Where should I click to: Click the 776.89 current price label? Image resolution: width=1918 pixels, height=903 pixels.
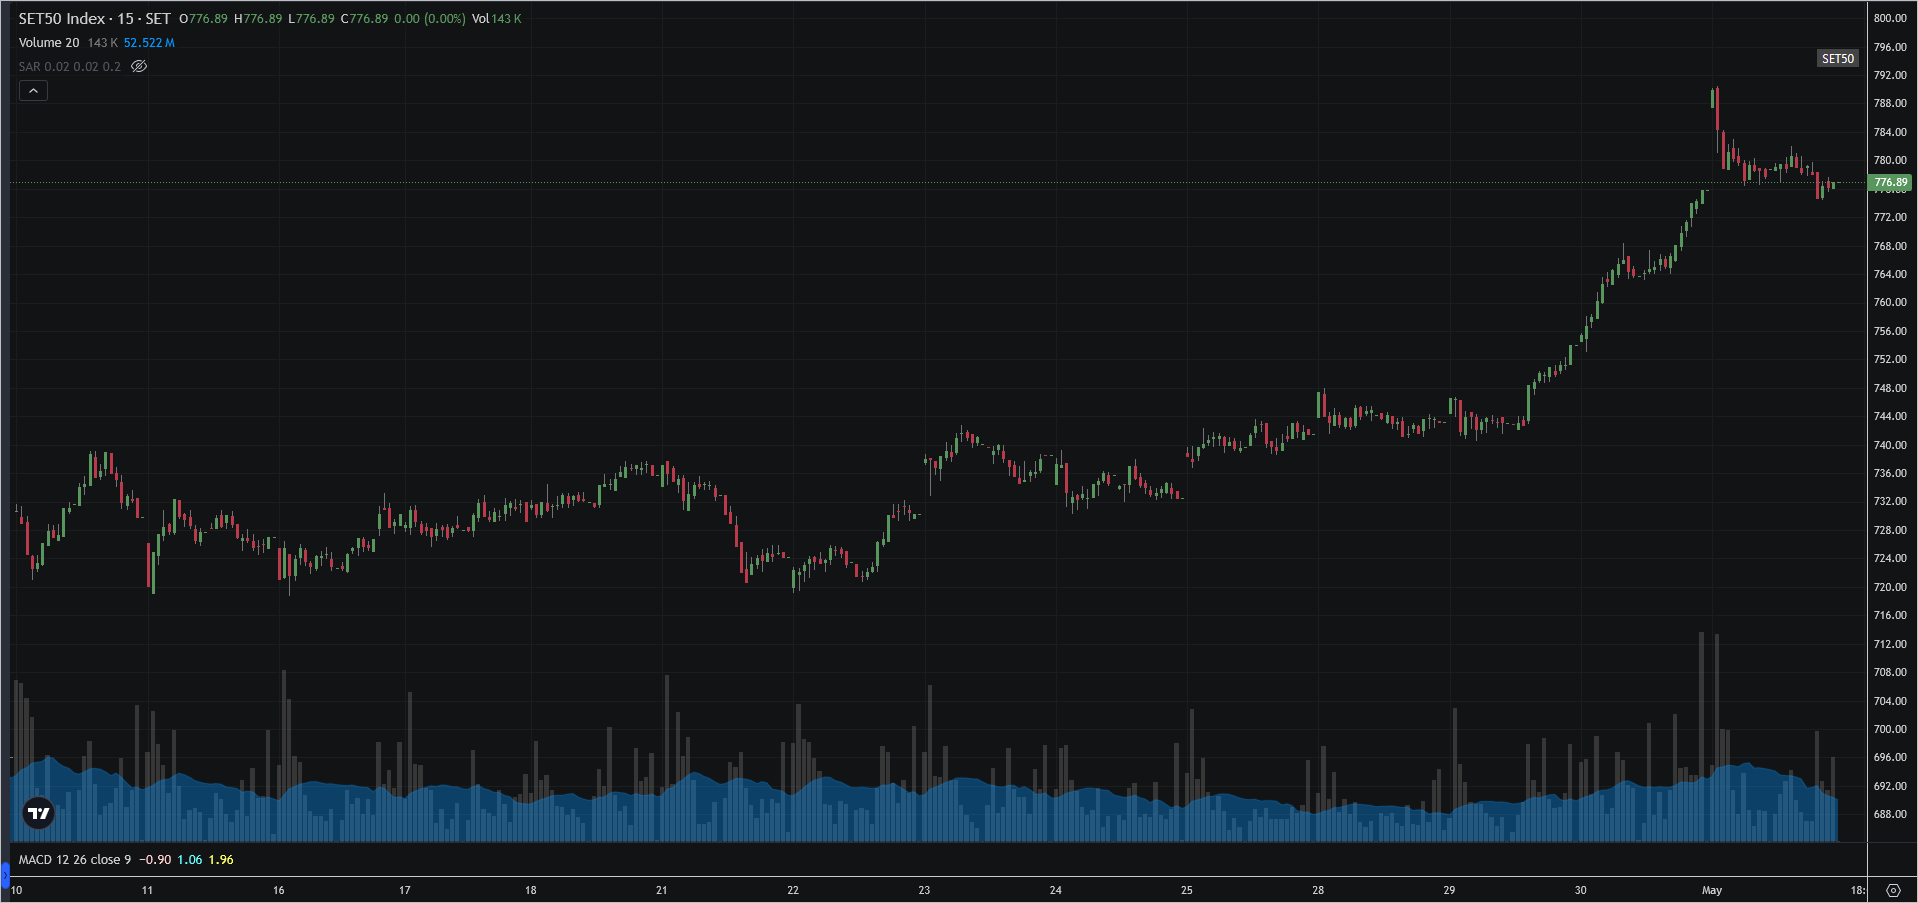pyautogui.click(x=1890, y=183)
